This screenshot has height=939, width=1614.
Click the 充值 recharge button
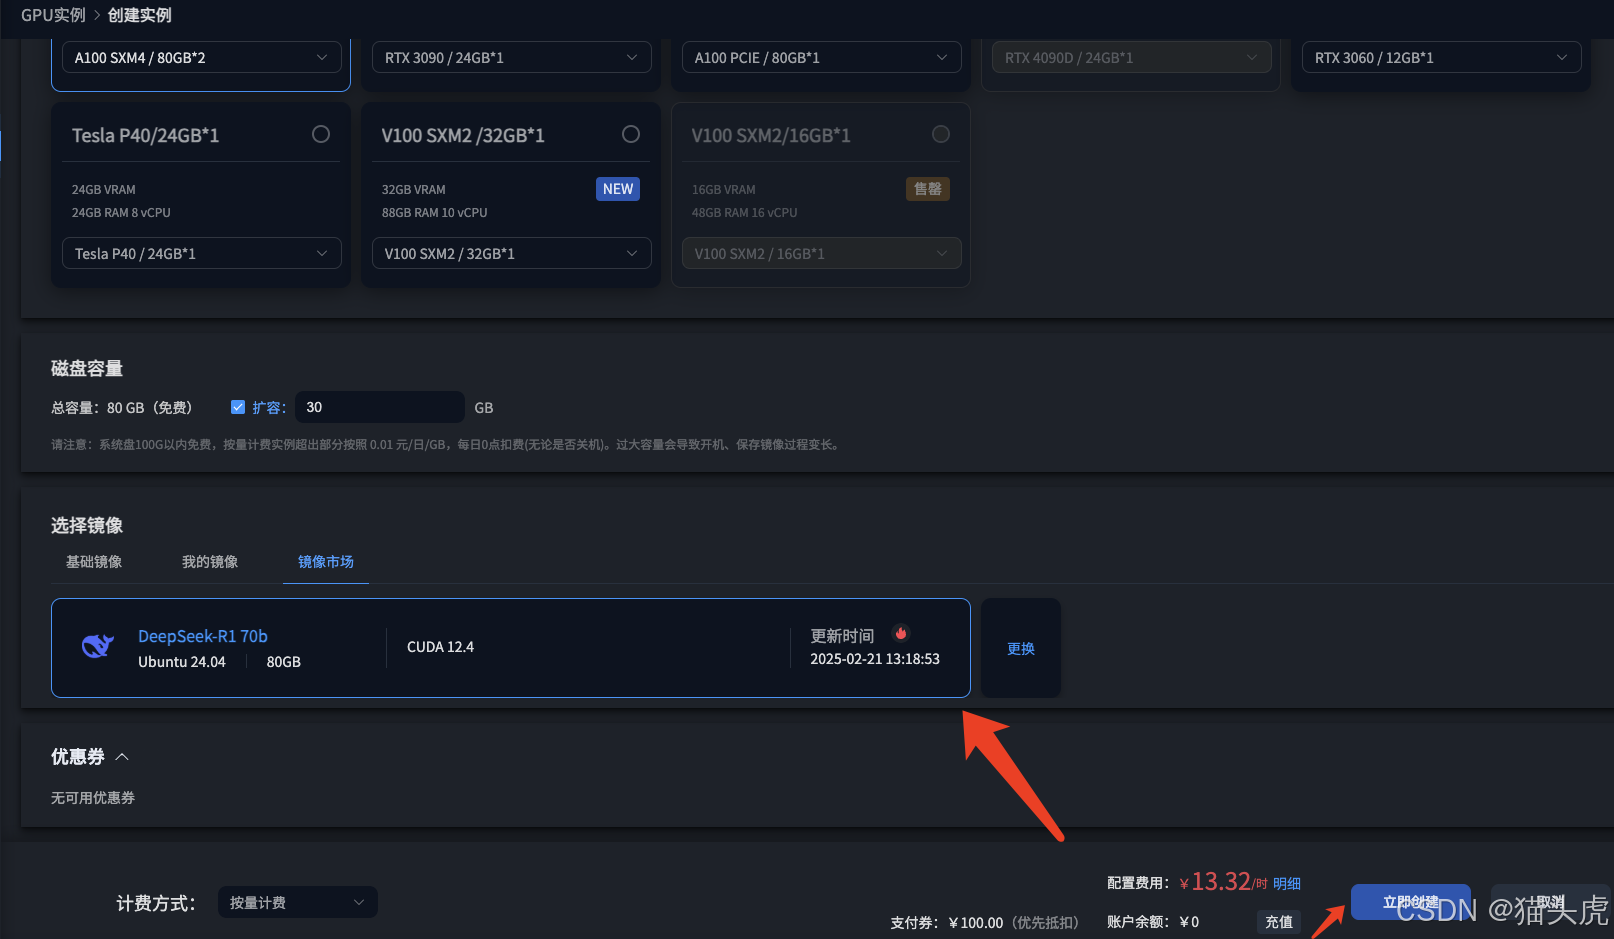[x=1279, y=922]
